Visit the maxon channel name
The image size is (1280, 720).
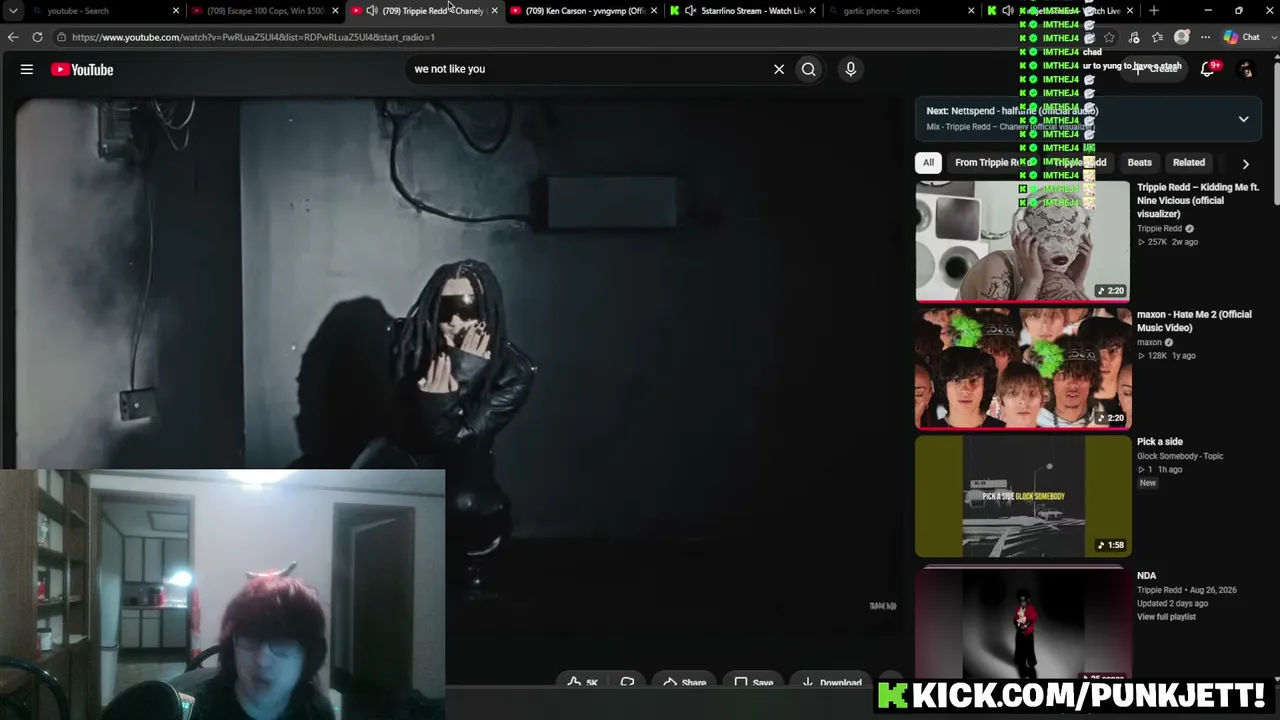[x=1150, y=342]
